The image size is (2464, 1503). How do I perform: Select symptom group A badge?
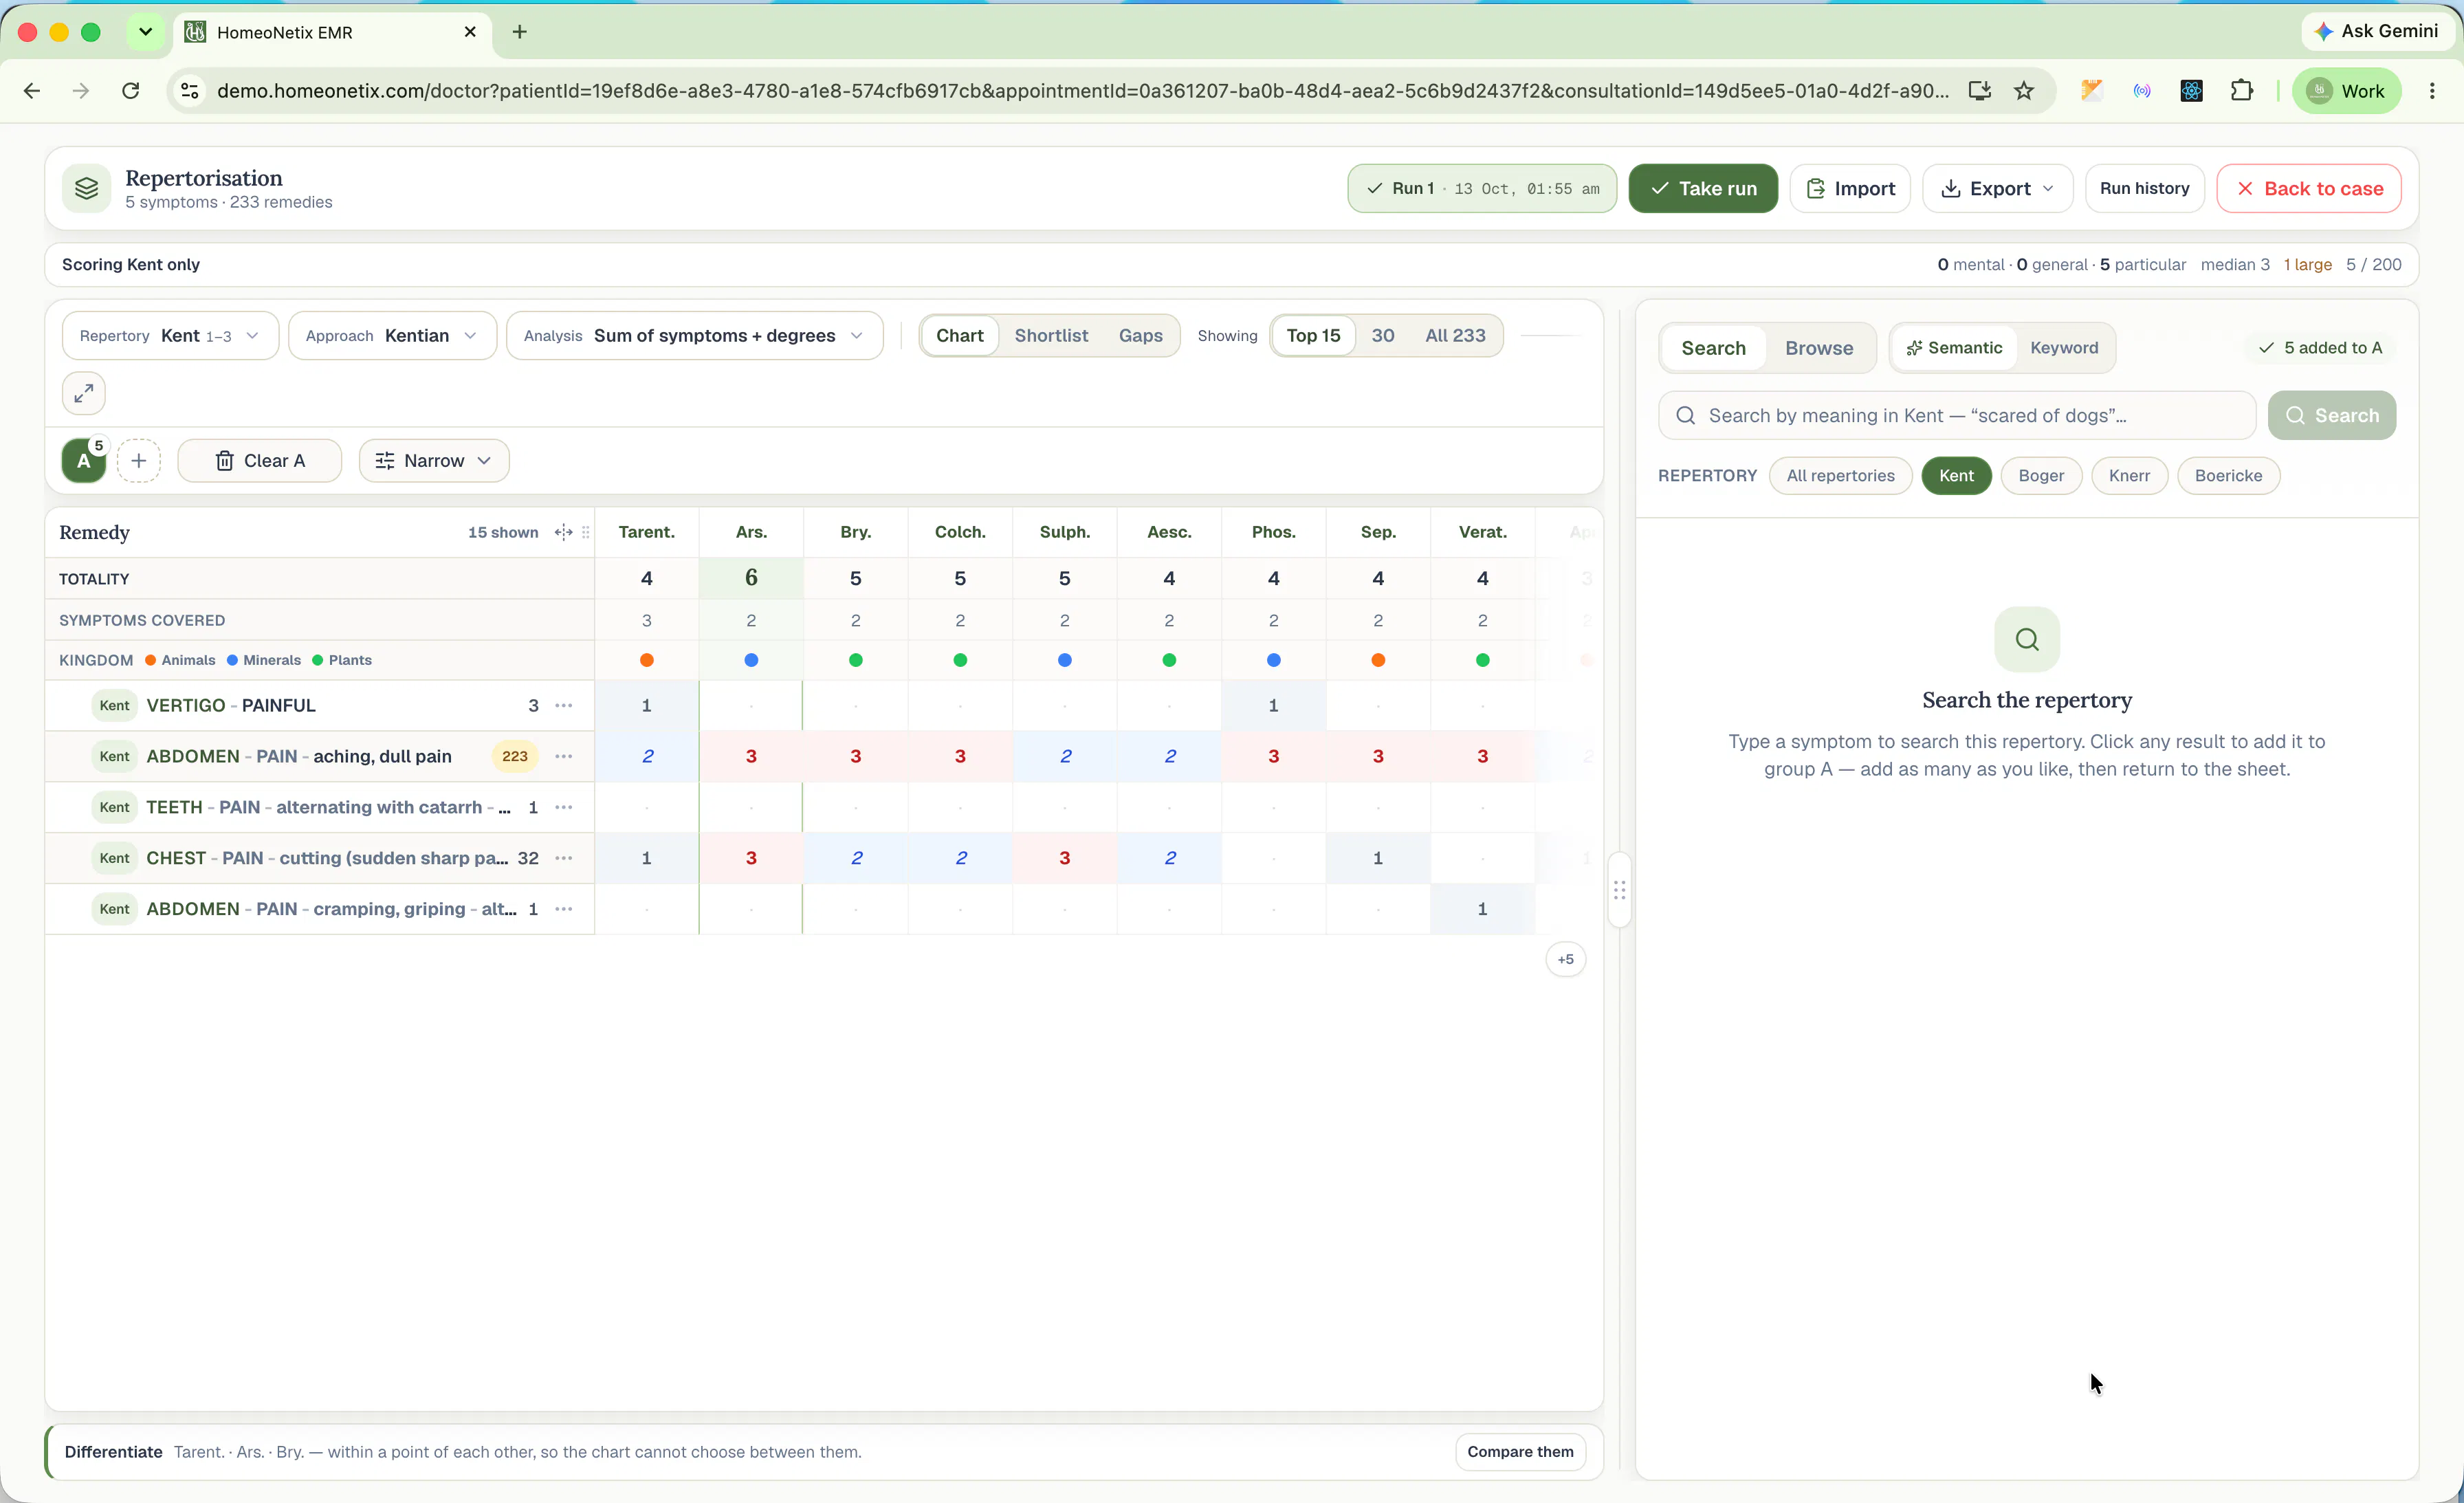coord(84,460)
